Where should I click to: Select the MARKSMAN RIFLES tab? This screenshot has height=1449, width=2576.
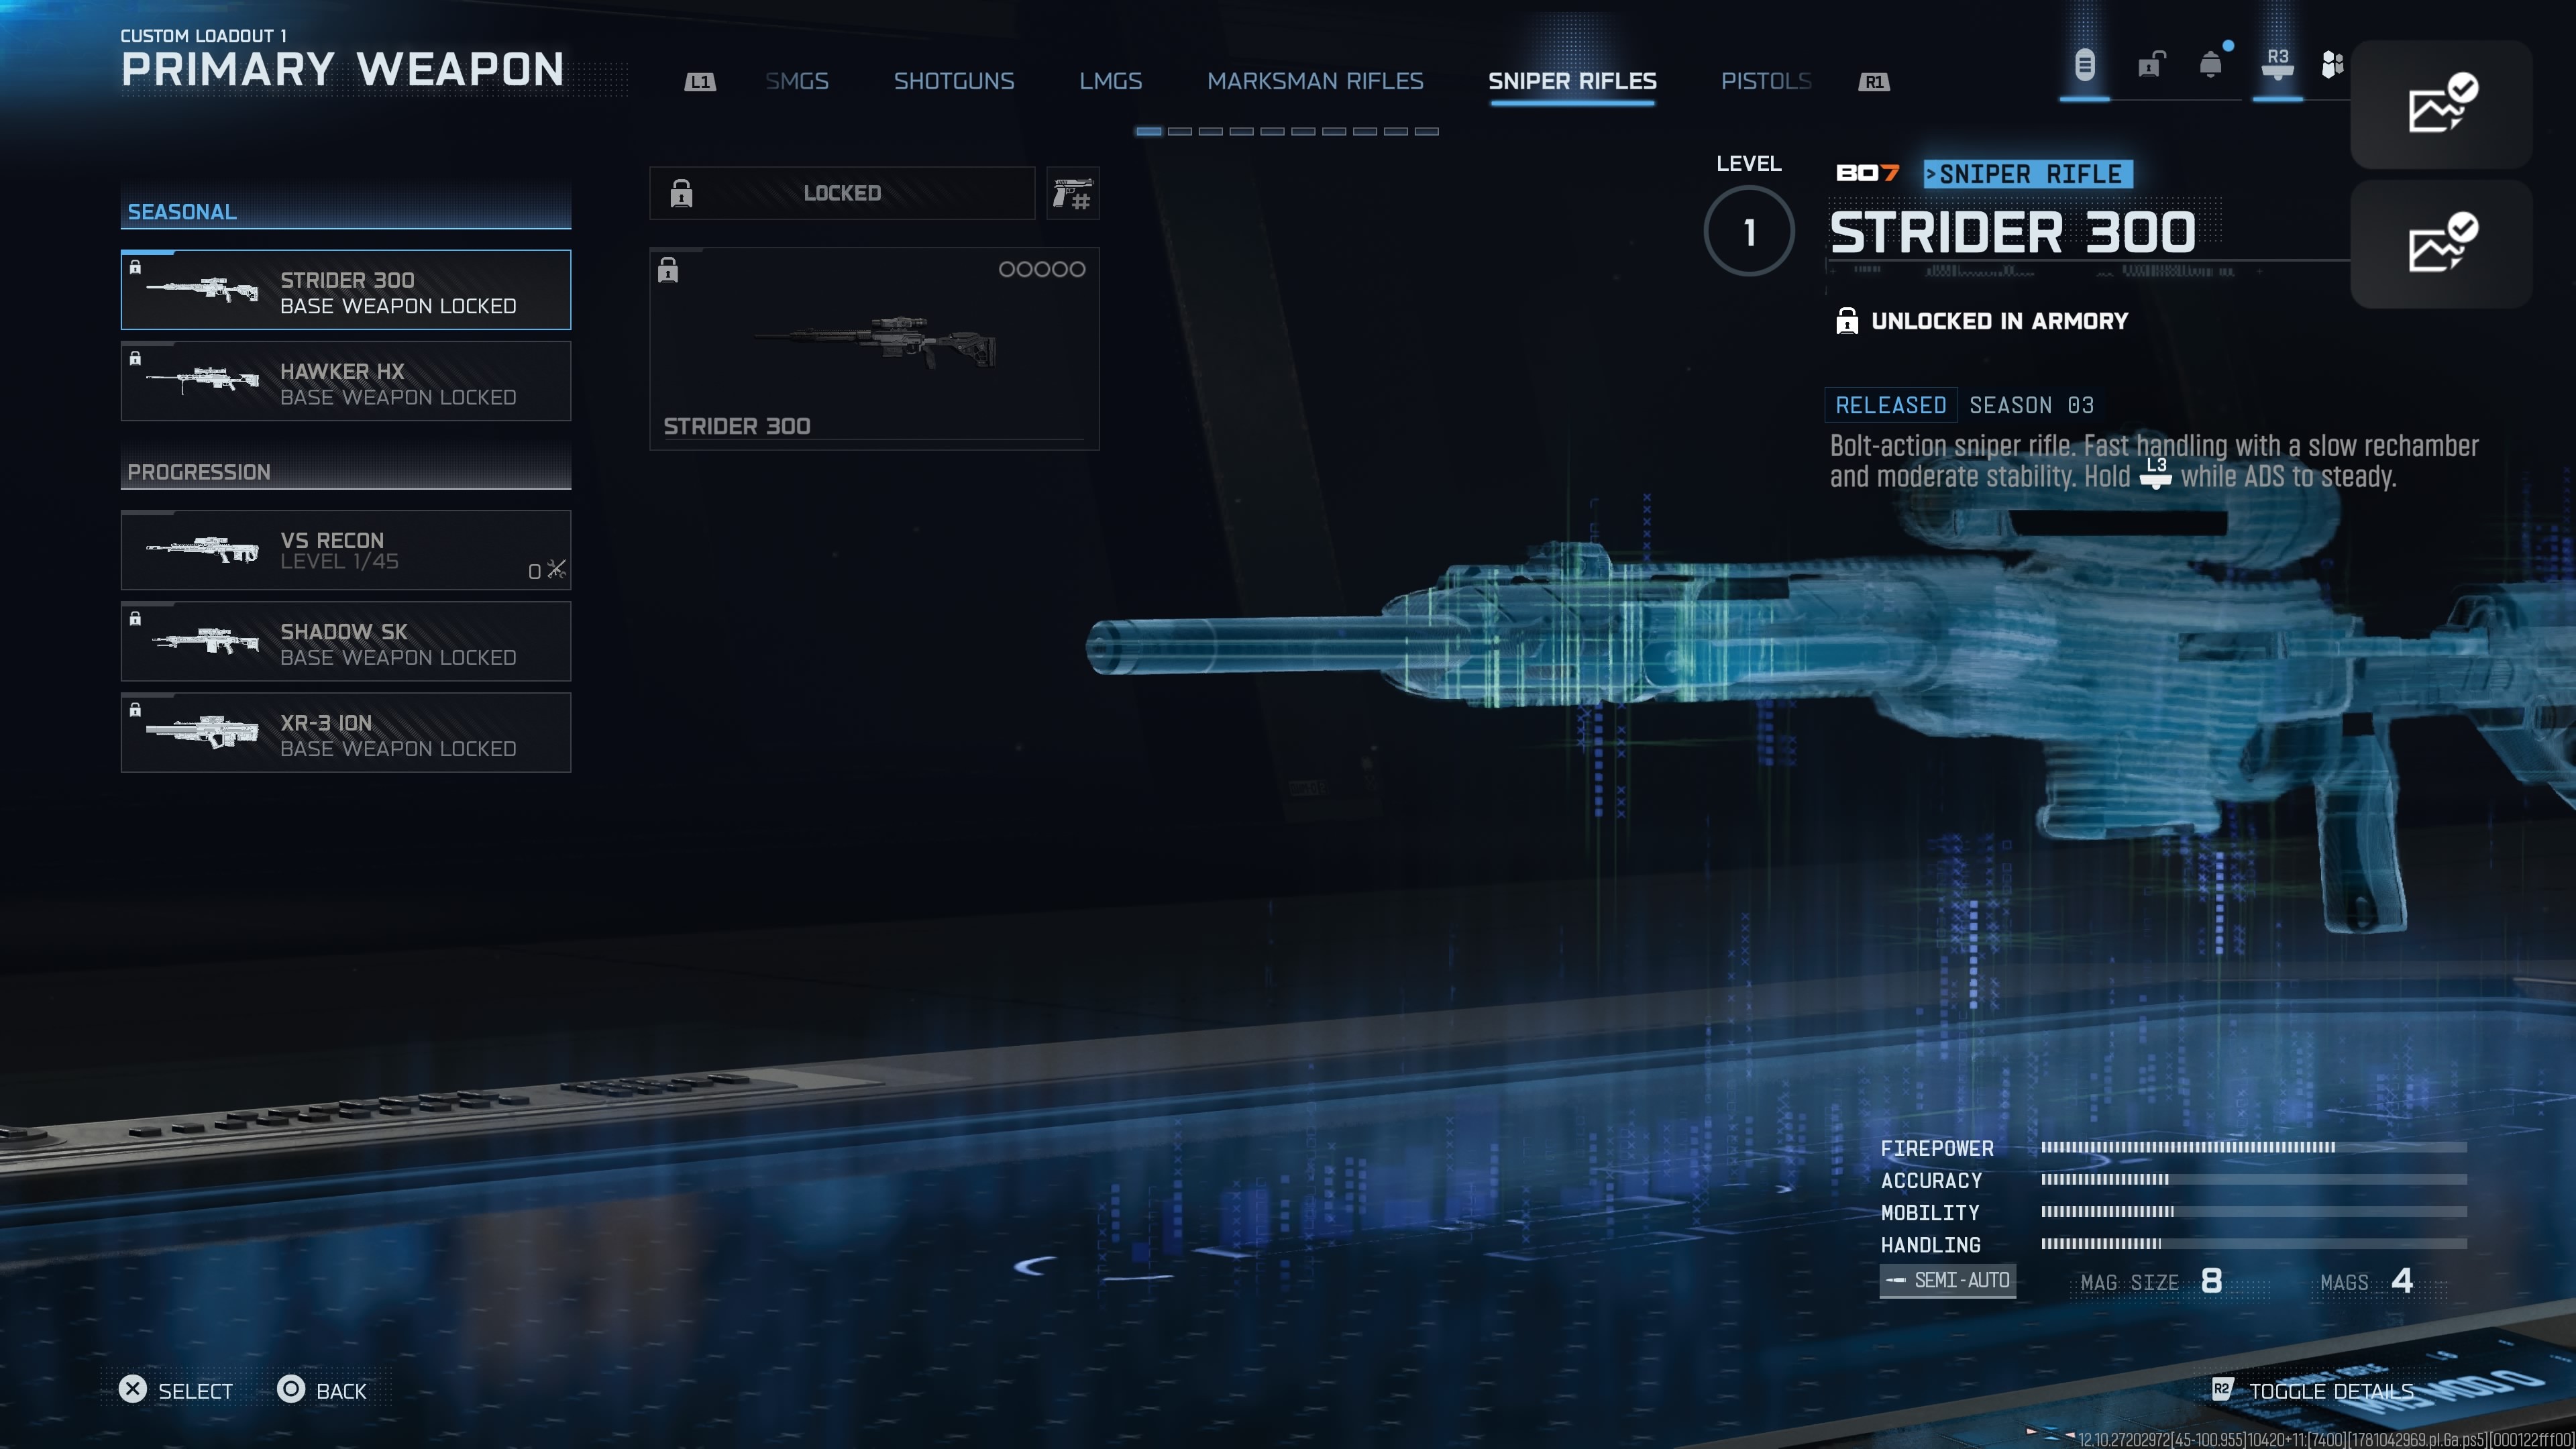(x=1315, y=81)
